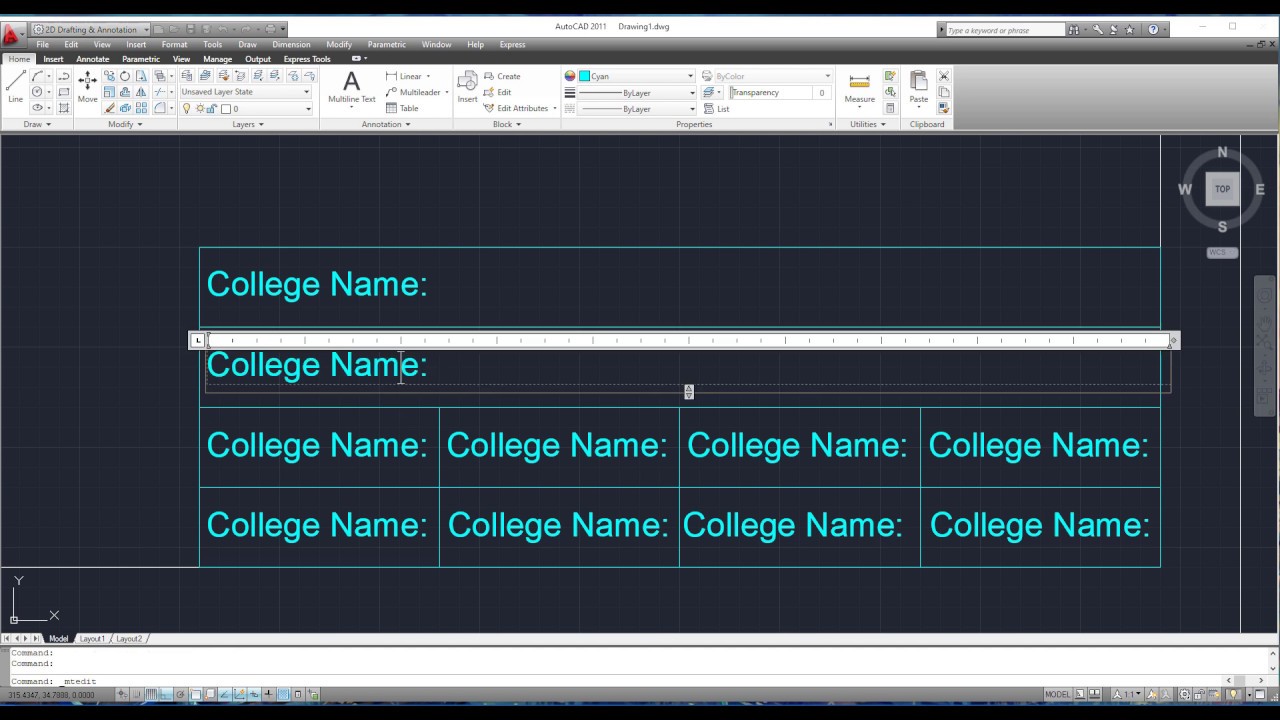Click the Table annotation tool
Viewport: 1280px width, 720px height.
click(402, 108)
